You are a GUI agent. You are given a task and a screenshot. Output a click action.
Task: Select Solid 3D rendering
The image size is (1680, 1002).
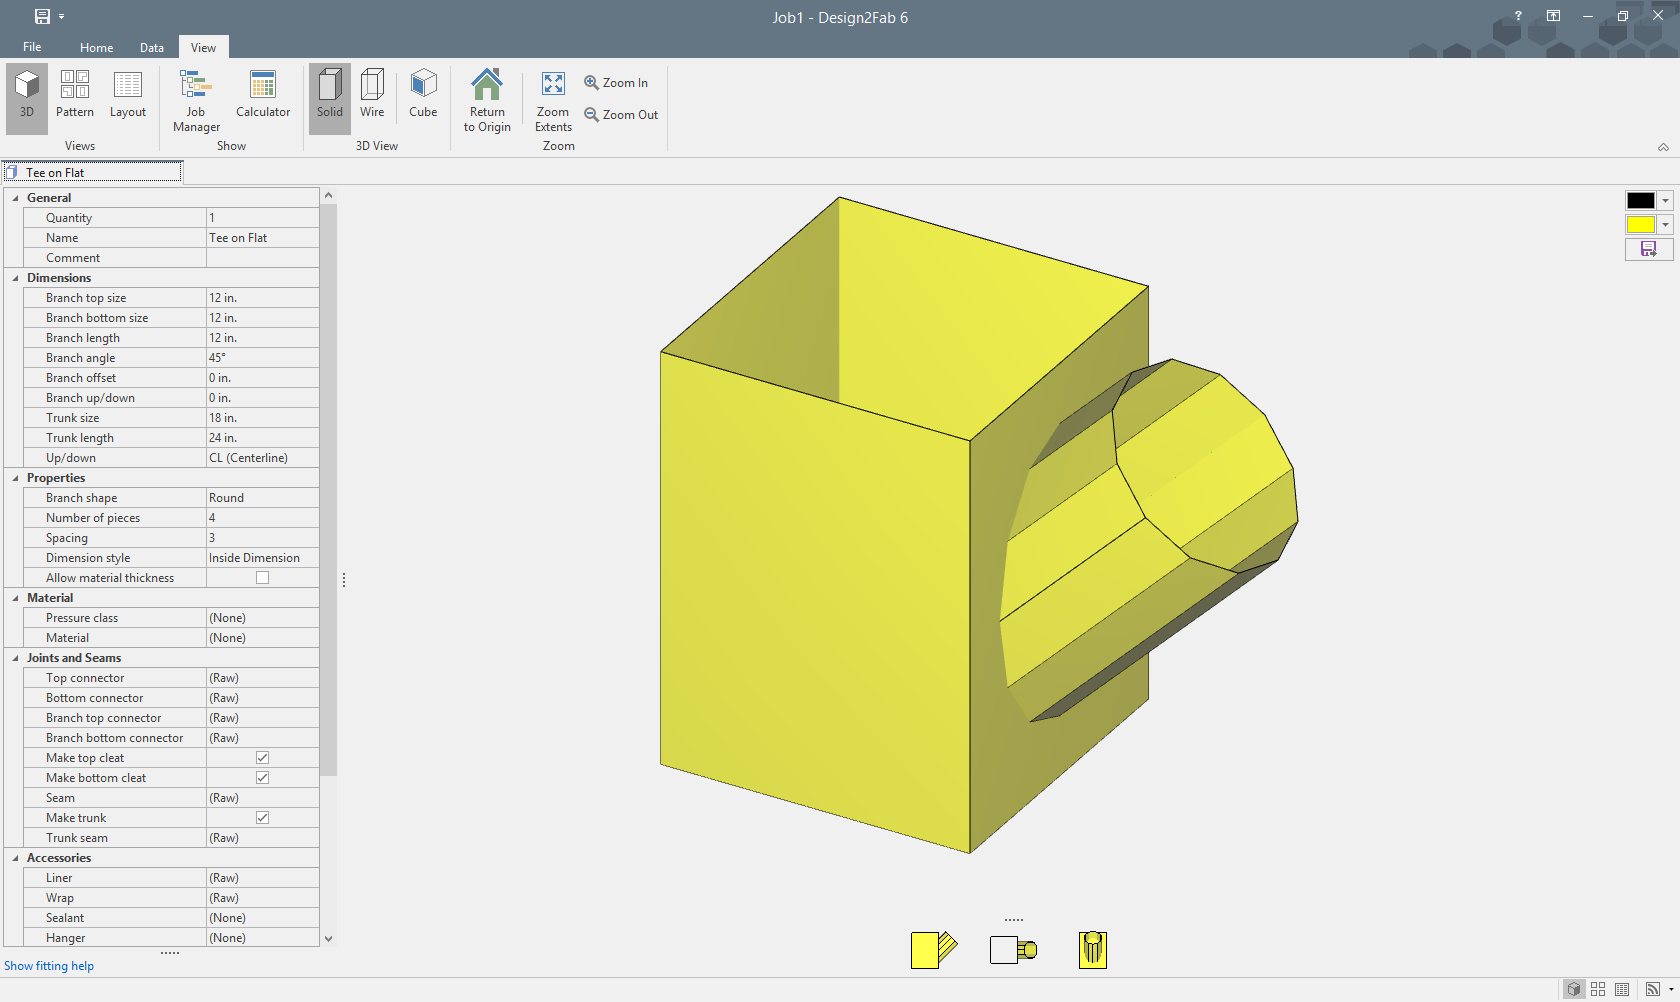pyautogui.click(x=330, y=98)
